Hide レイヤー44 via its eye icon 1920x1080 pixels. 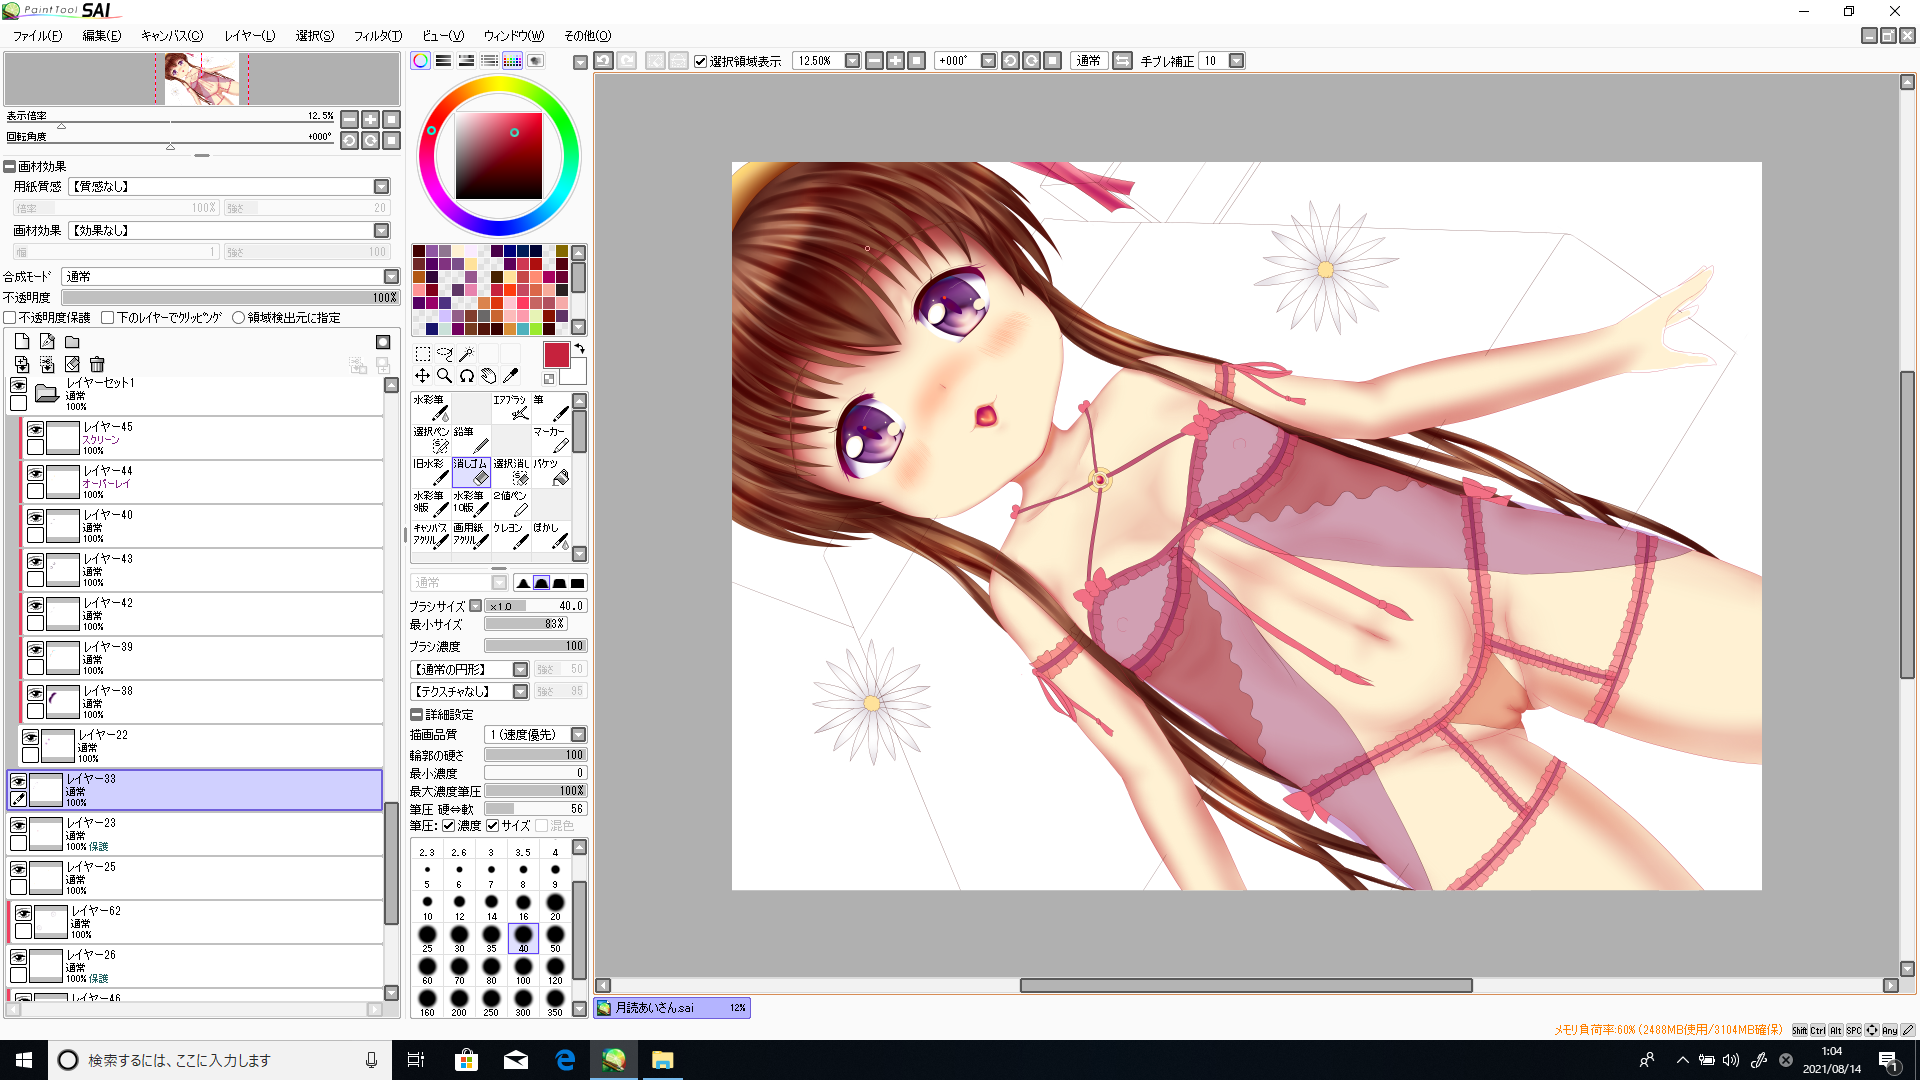[x=35, y=474]
